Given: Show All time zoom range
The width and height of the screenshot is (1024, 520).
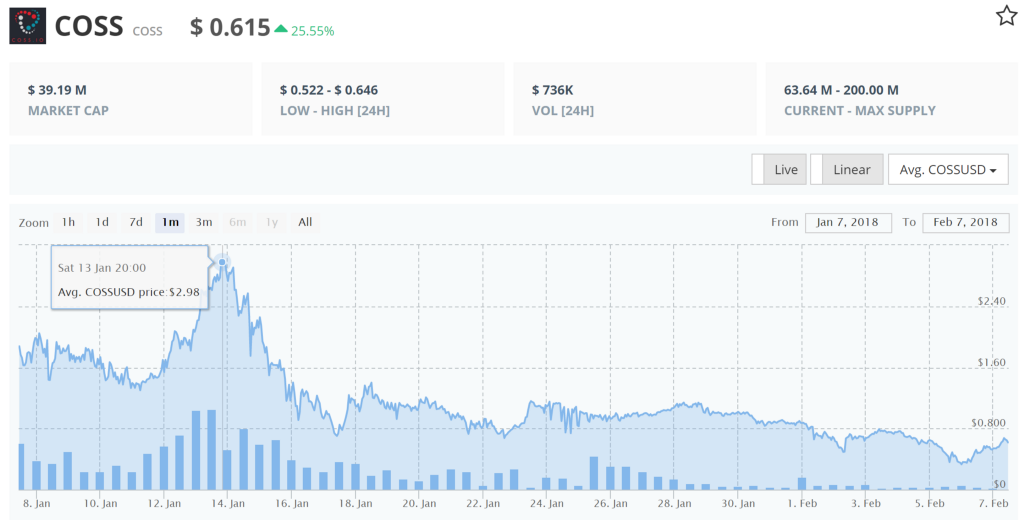Looking at the screenshot, I should [305, 222].
